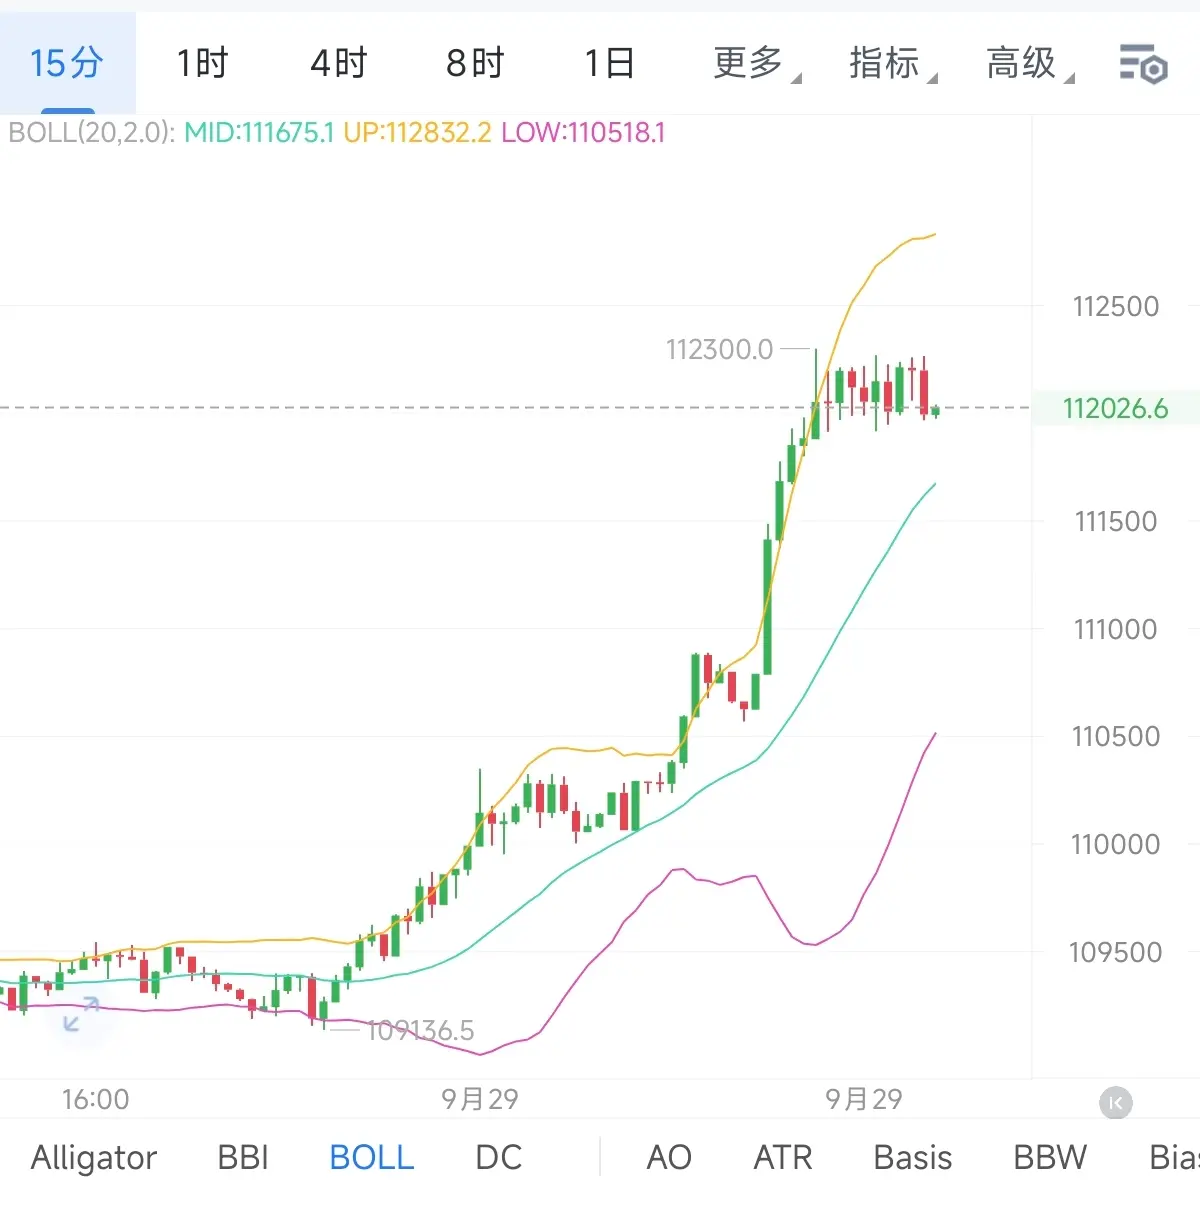Click the 112500 price axis label
Screen dimensions: 1200x1211
[1116, 306]
